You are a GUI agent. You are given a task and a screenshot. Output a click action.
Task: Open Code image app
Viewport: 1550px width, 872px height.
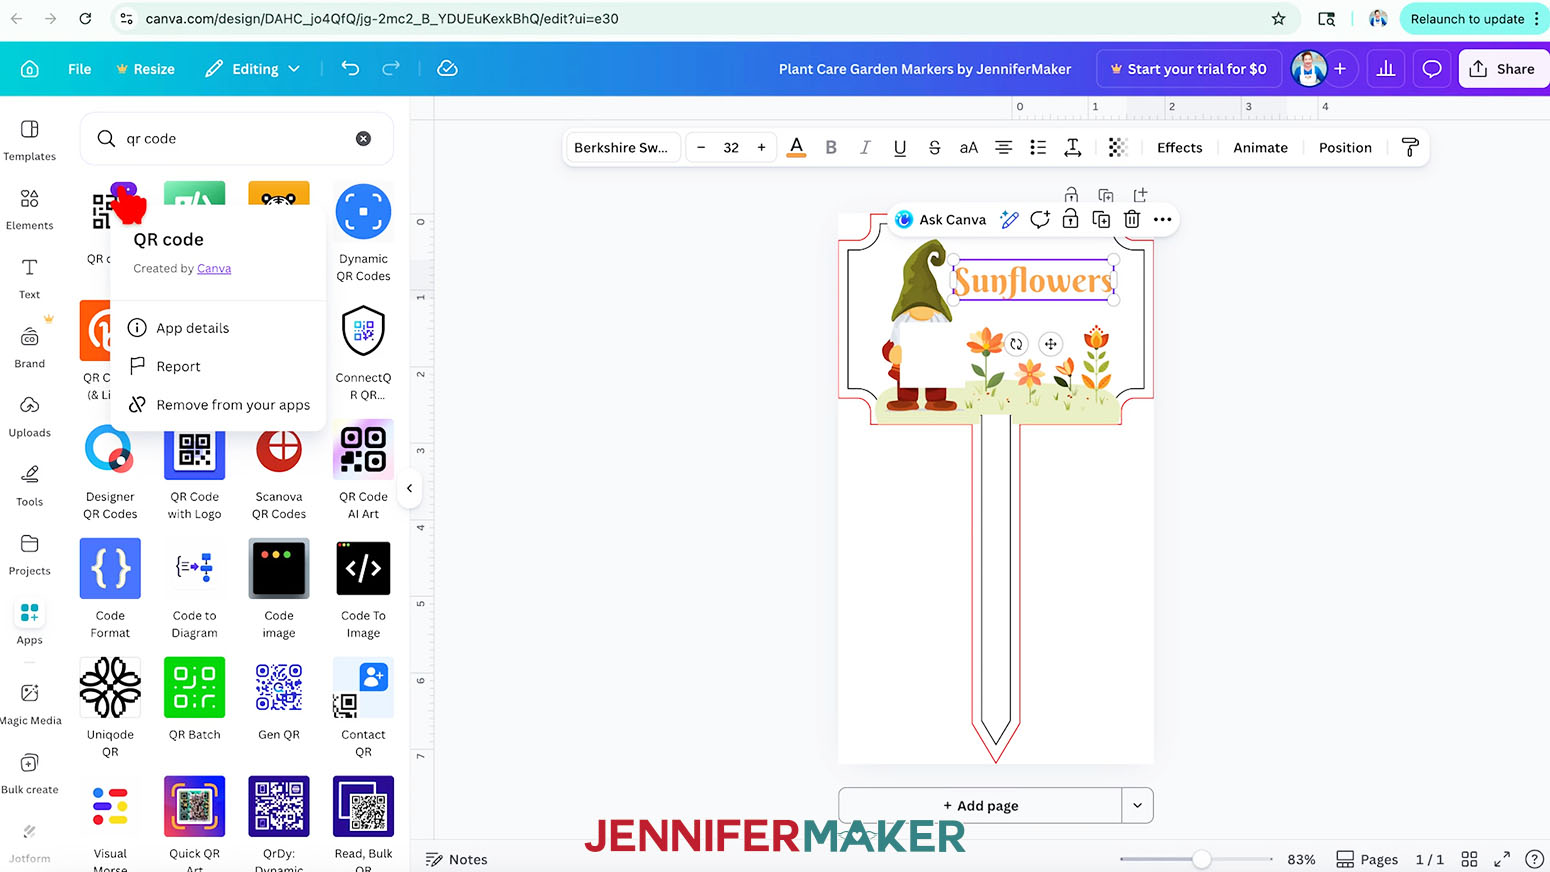(279, 590)
